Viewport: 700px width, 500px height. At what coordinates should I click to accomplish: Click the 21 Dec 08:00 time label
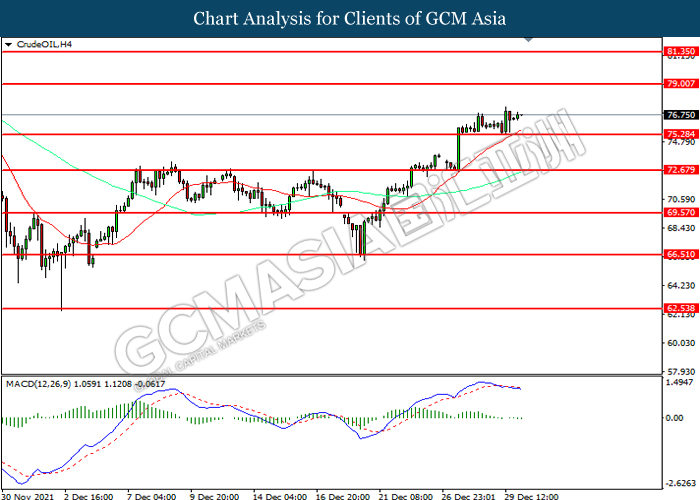(x=405, y=496)
